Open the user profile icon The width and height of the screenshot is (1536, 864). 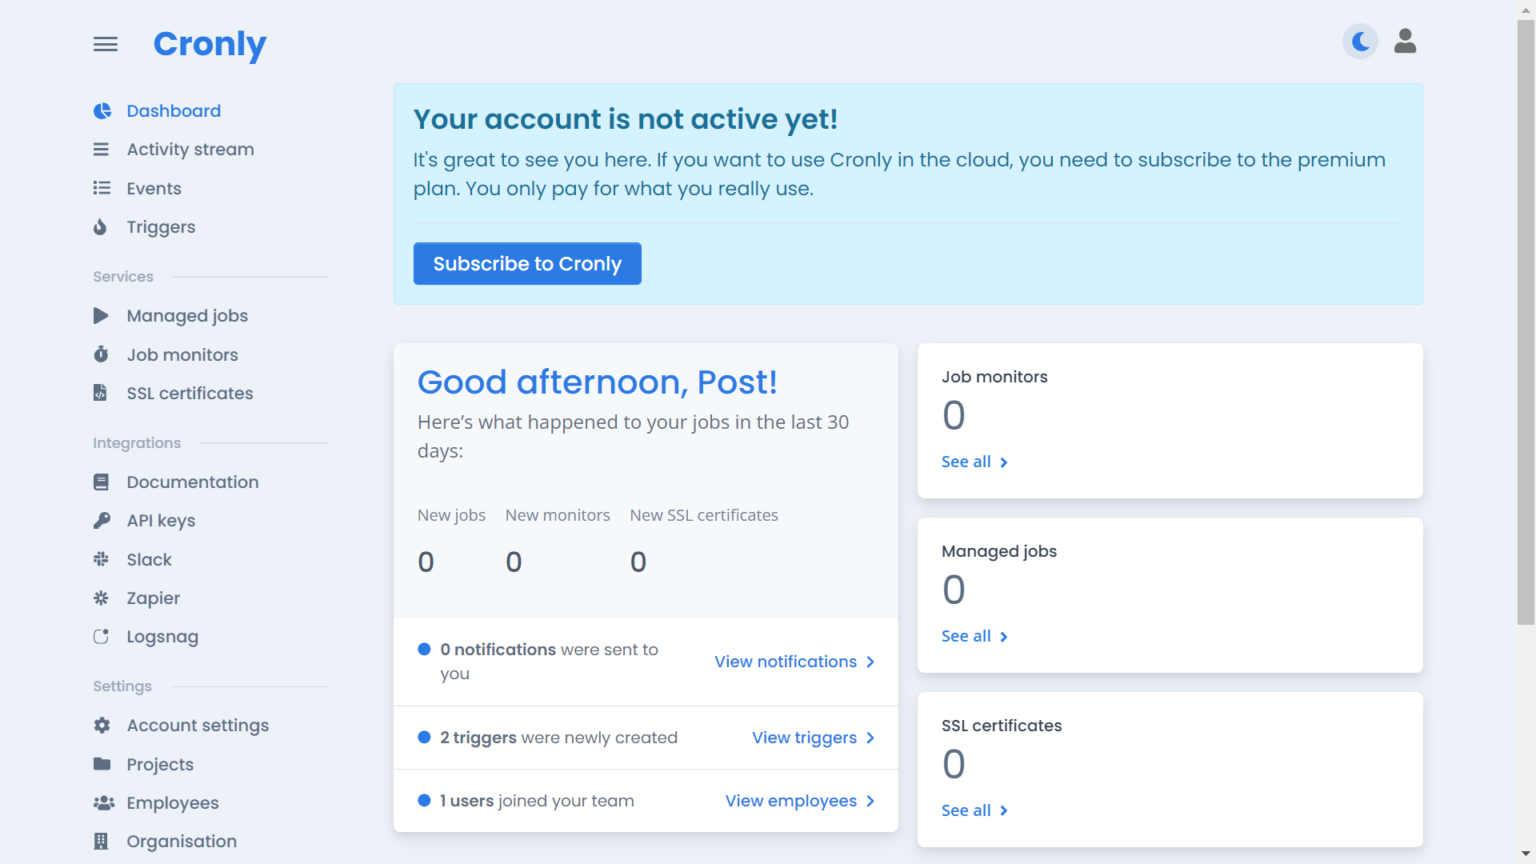point(1405,42)
